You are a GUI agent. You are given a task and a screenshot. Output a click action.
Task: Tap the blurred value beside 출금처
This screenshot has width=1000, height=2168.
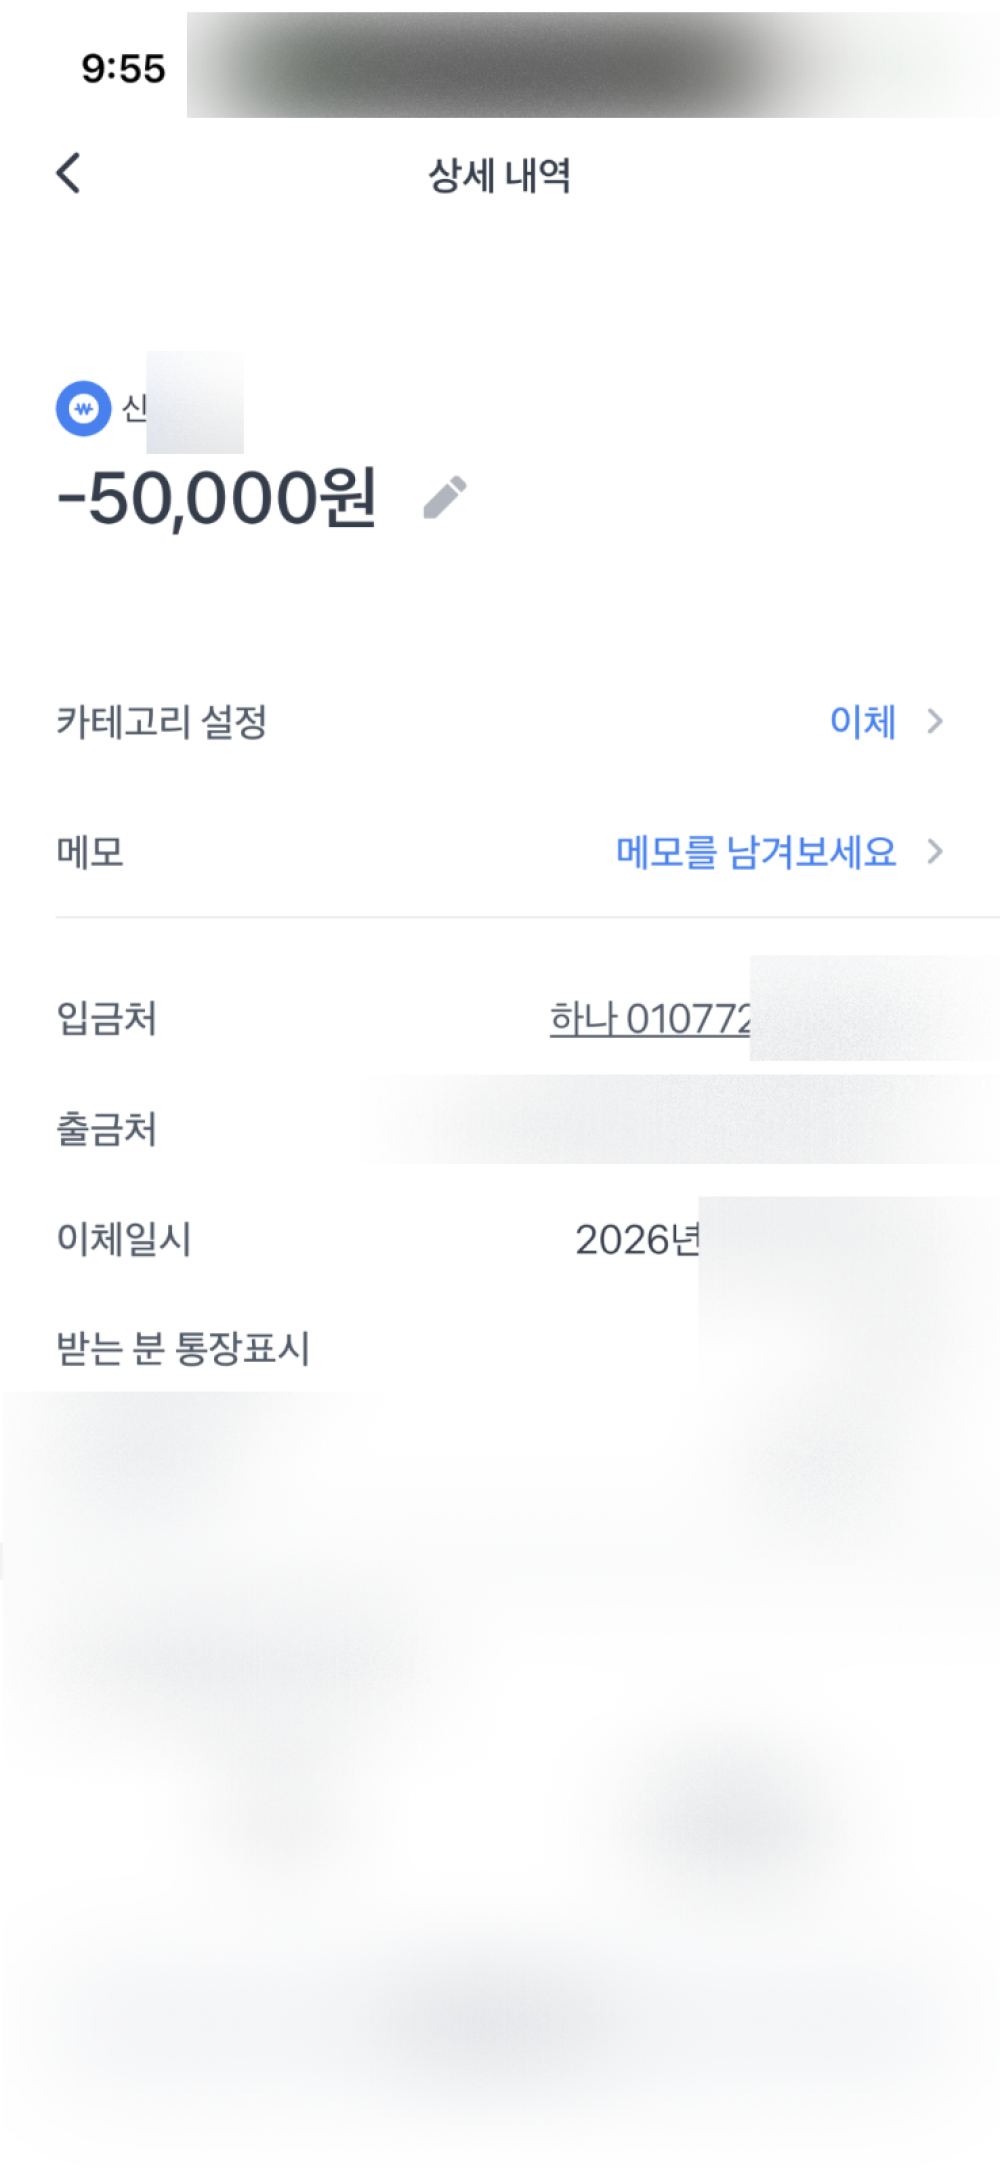[x=680, y=1120]
